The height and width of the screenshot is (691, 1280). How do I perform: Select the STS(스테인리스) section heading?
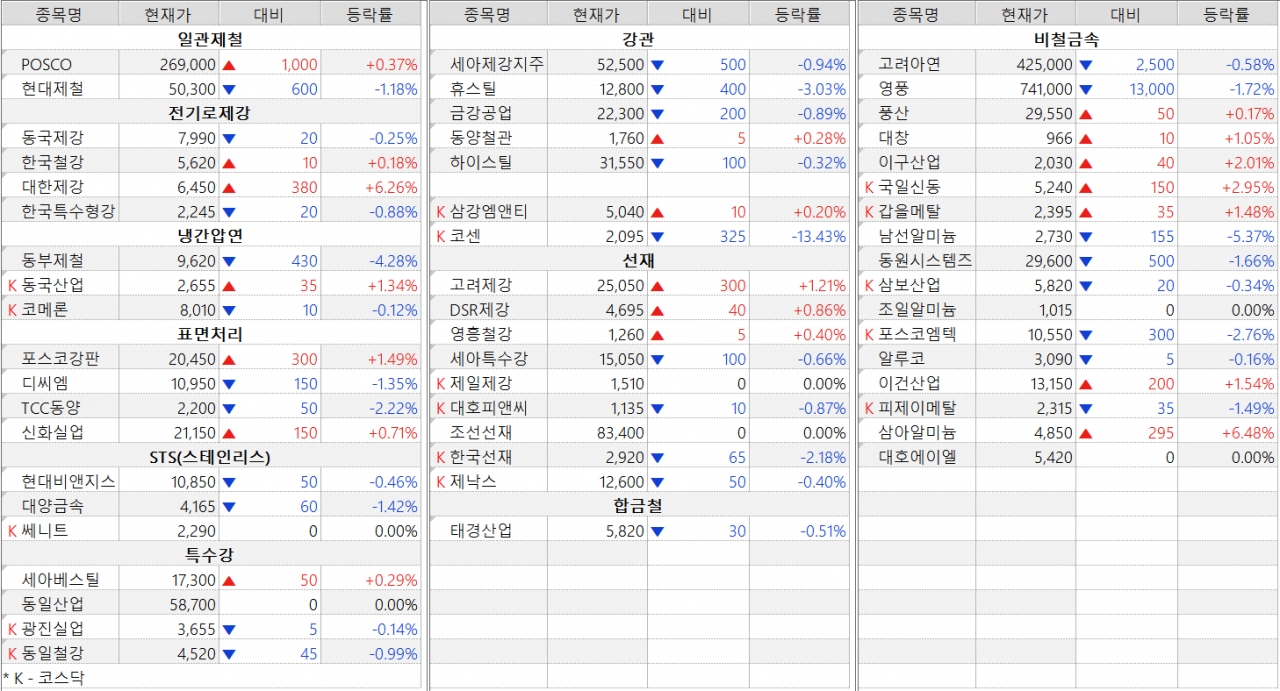coord(210,457)
